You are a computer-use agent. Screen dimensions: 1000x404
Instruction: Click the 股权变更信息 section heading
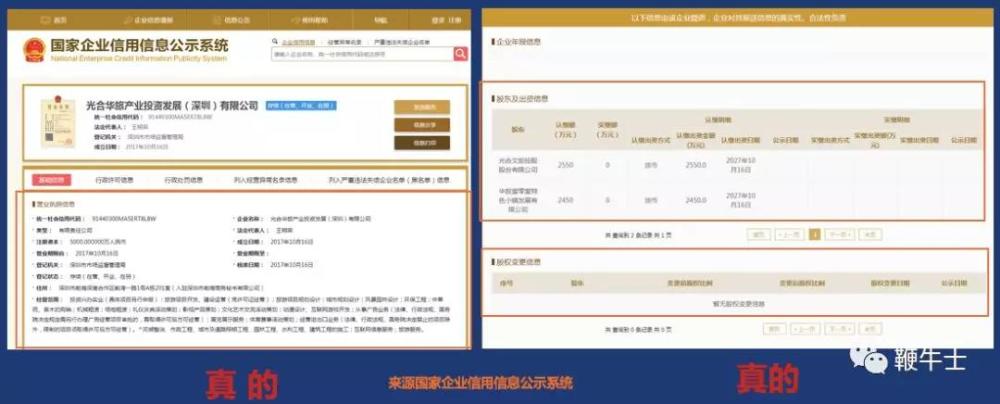(517, 262)
